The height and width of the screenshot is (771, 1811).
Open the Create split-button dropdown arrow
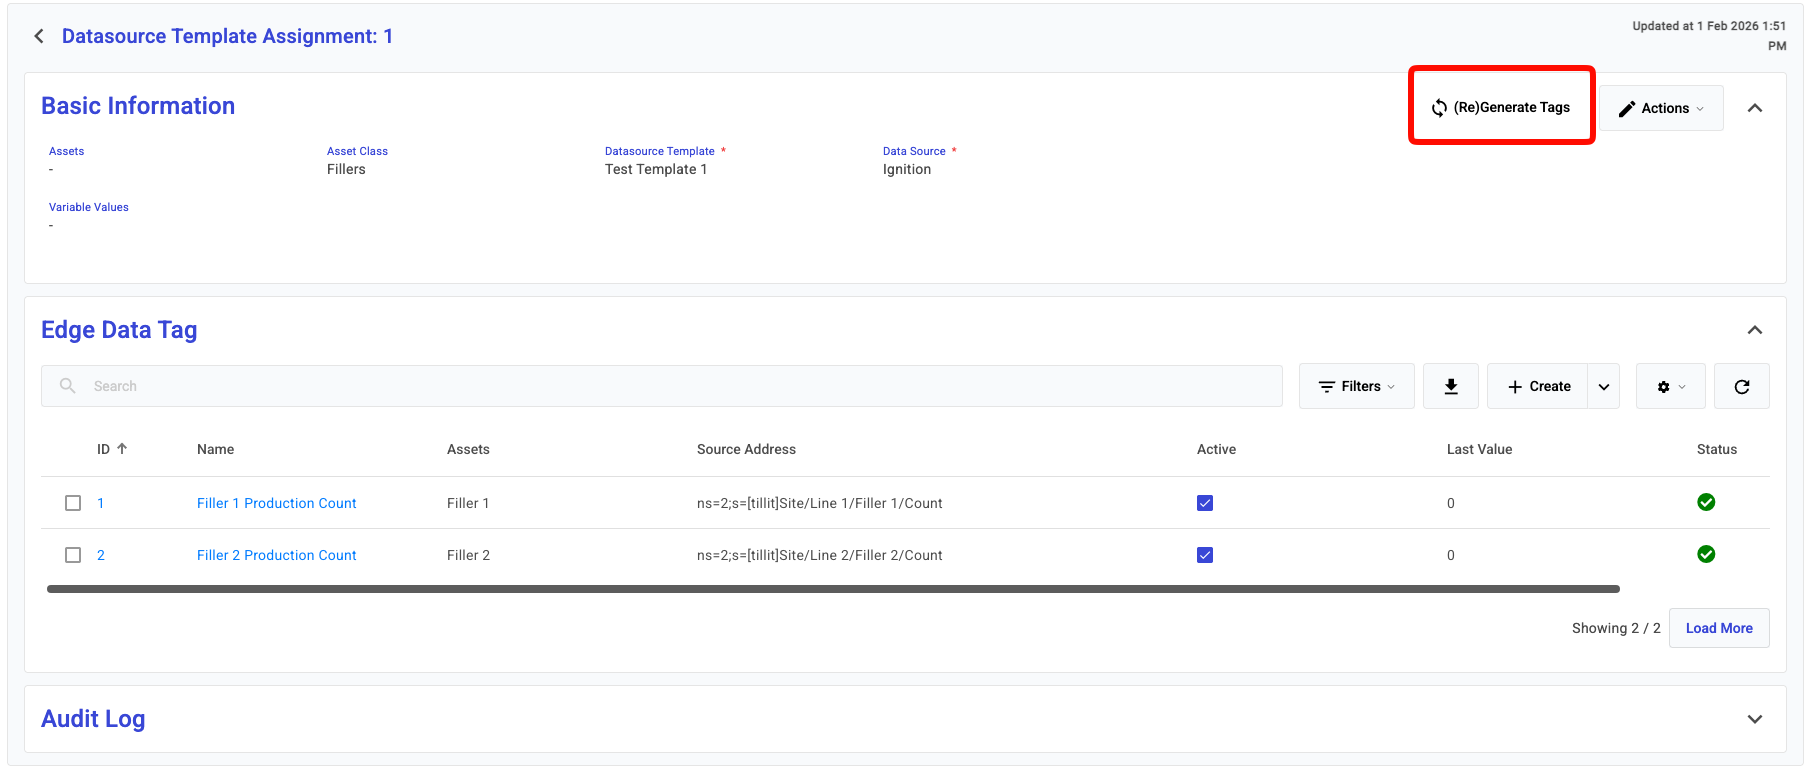tap(1604, 387)
